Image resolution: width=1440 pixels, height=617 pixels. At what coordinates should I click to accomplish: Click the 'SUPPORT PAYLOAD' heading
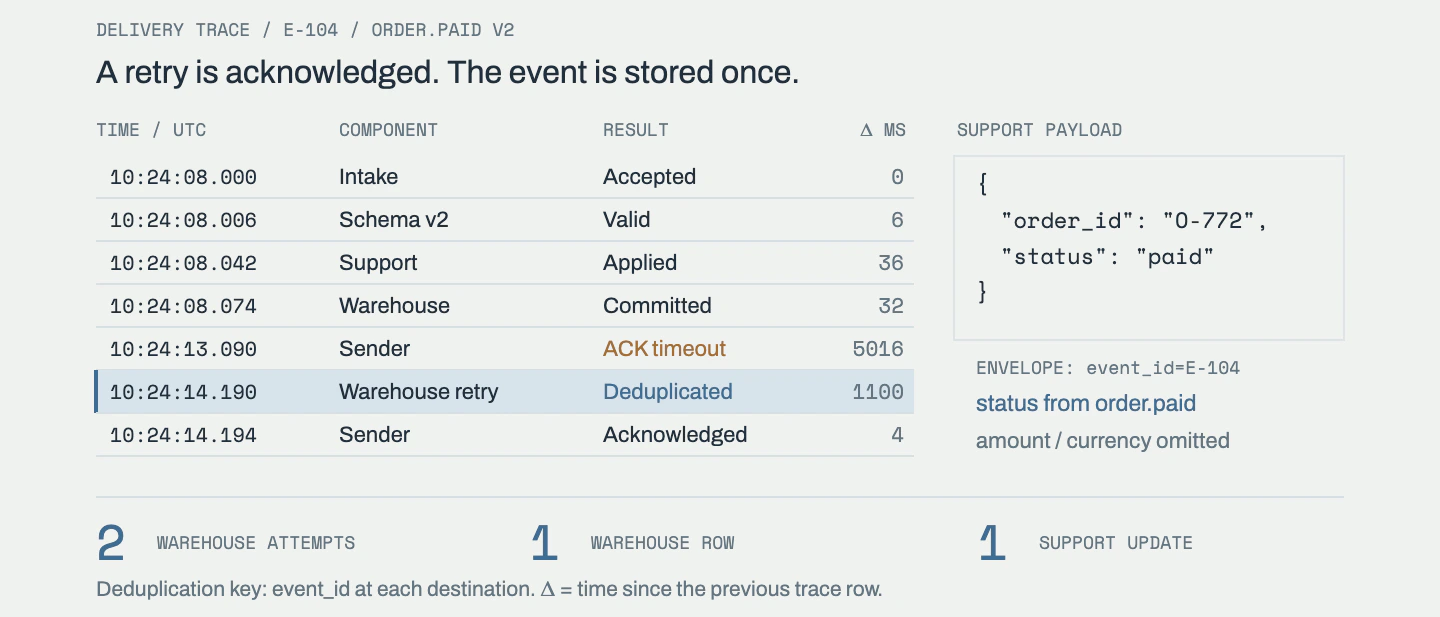coord(1039,130)
